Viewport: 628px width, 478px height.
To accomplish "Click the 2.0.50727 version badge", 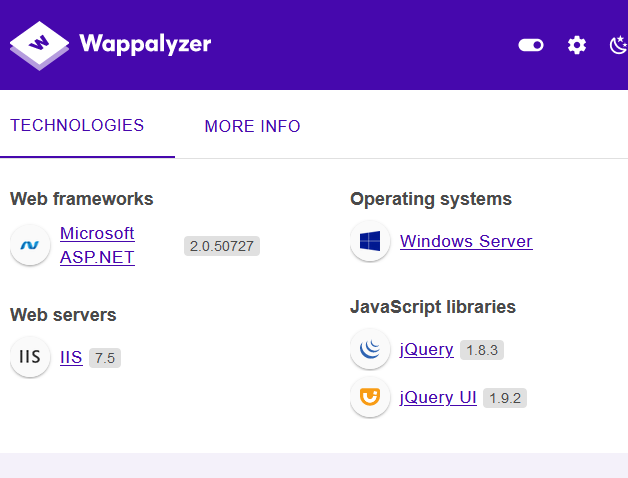I will pos(222,246).
